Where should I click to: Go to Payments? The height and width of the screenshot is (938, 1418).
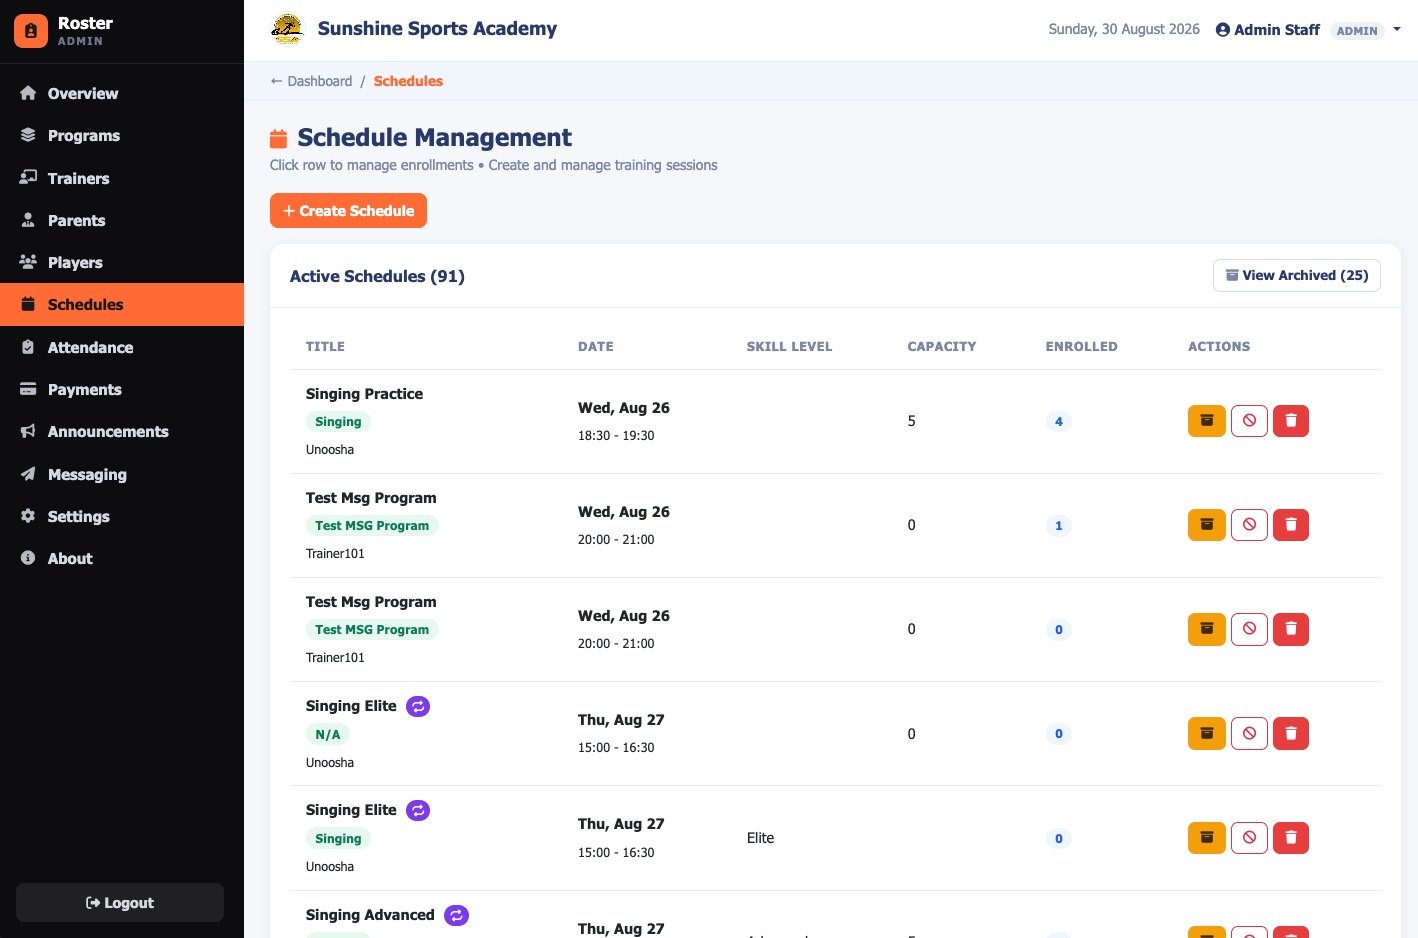(122, 389)
